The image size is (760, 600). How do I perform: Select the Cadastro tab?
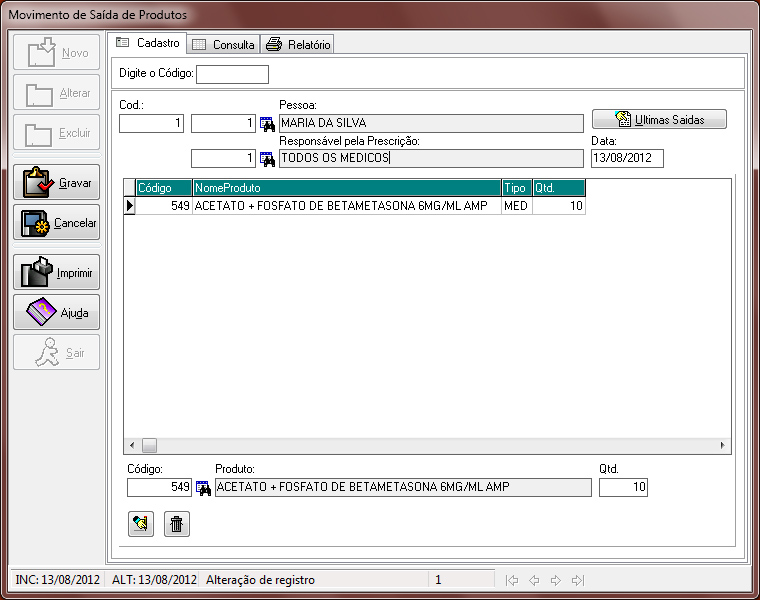pyautogui.click(x=148, y=43)
